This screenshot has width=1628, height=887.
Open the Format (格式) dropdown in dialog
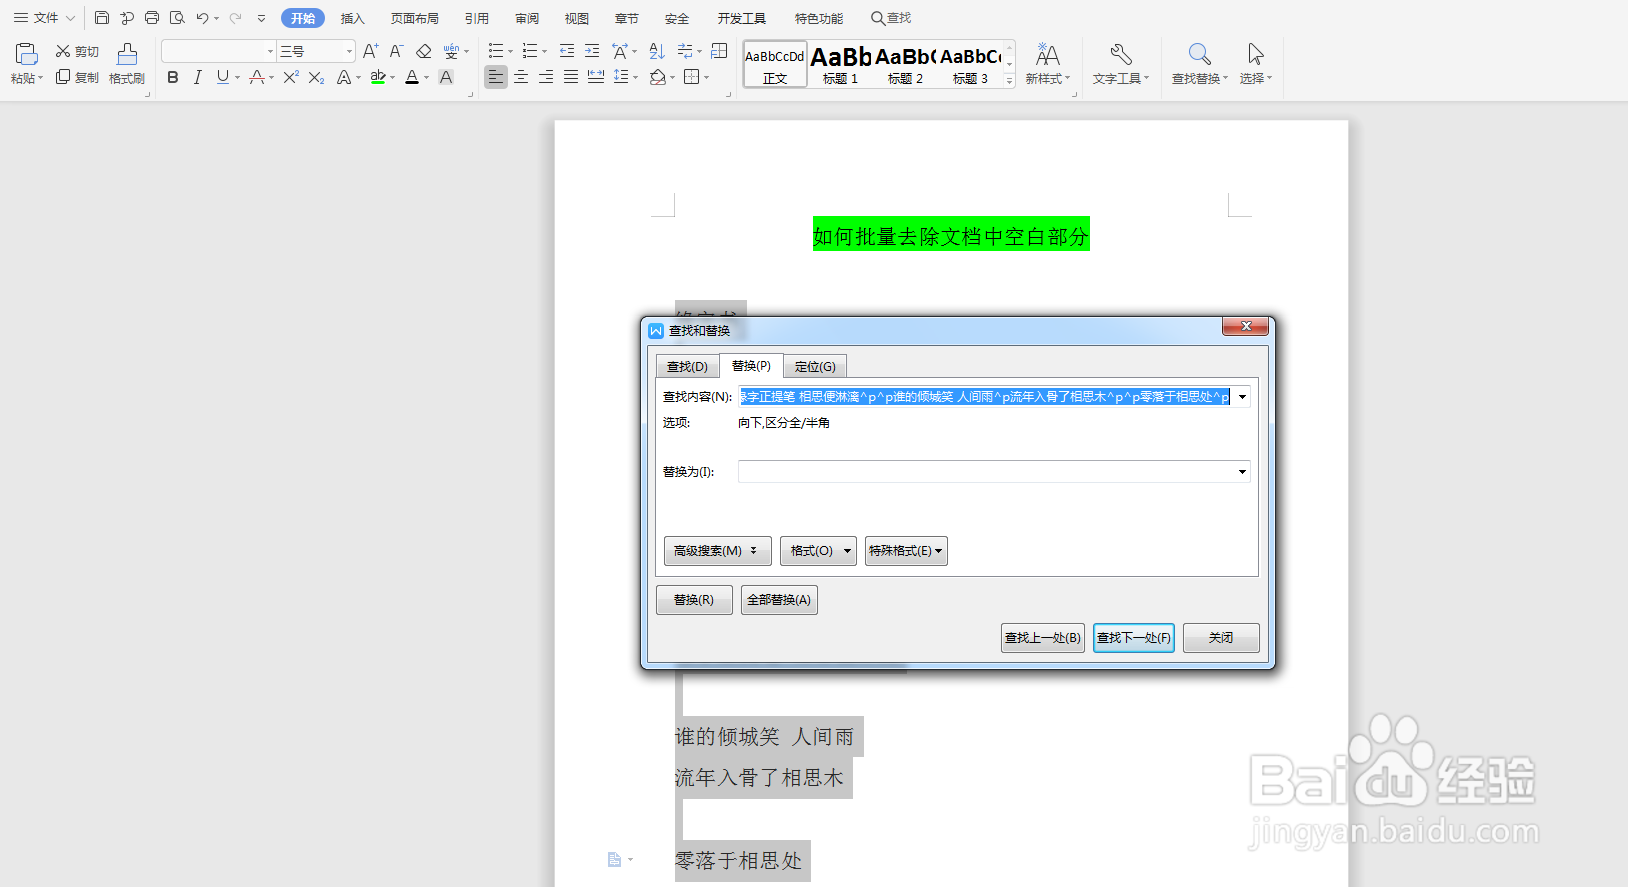pos(818,551)
